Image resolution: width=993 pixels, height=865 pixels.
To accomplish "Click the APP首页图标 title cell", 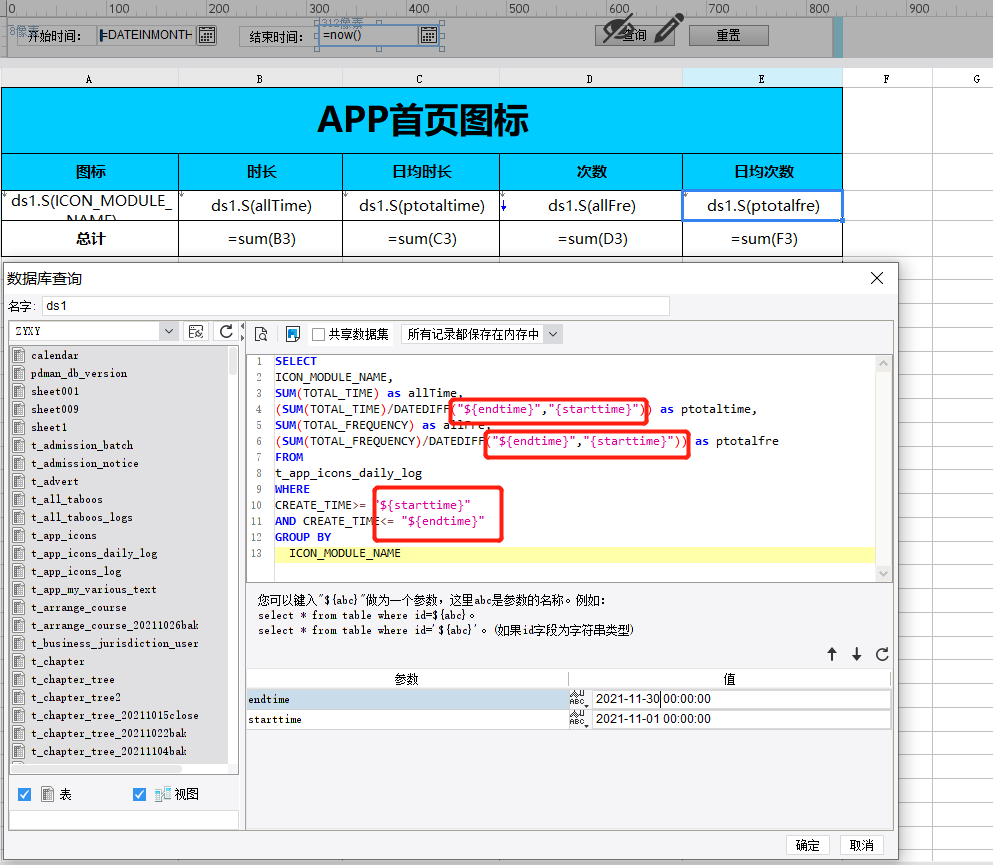I will (422, 120).
